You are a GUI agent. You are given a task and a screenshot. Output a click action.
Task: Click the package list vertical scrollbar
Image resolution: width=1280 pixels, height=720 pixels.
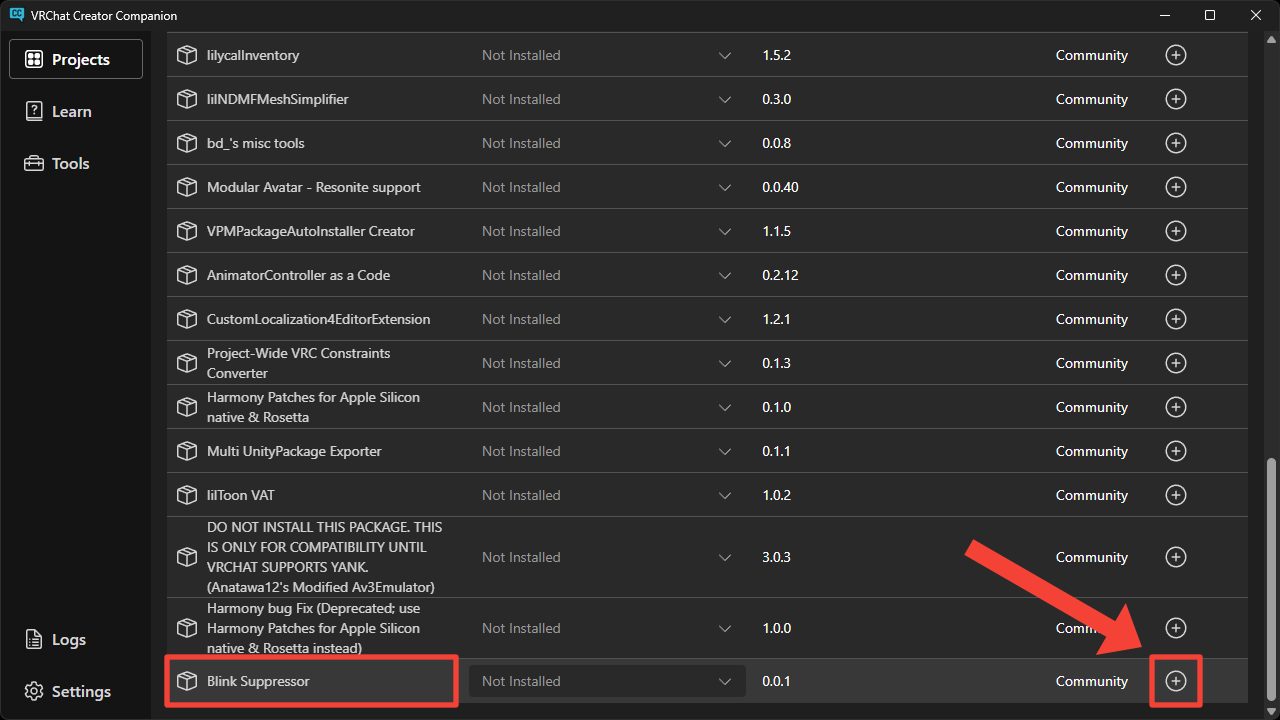point(1271,578)
